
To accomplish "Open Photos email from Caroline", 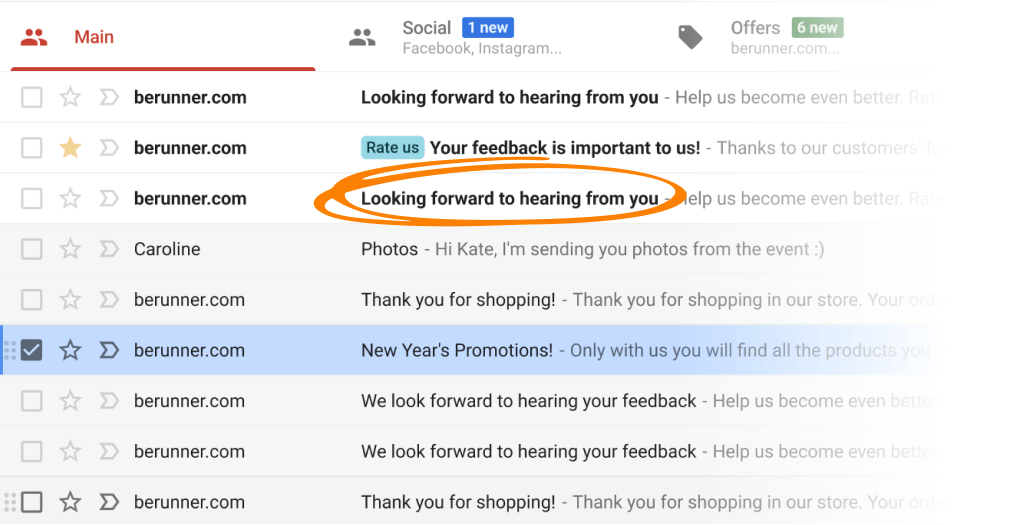I will pos(390,249).
